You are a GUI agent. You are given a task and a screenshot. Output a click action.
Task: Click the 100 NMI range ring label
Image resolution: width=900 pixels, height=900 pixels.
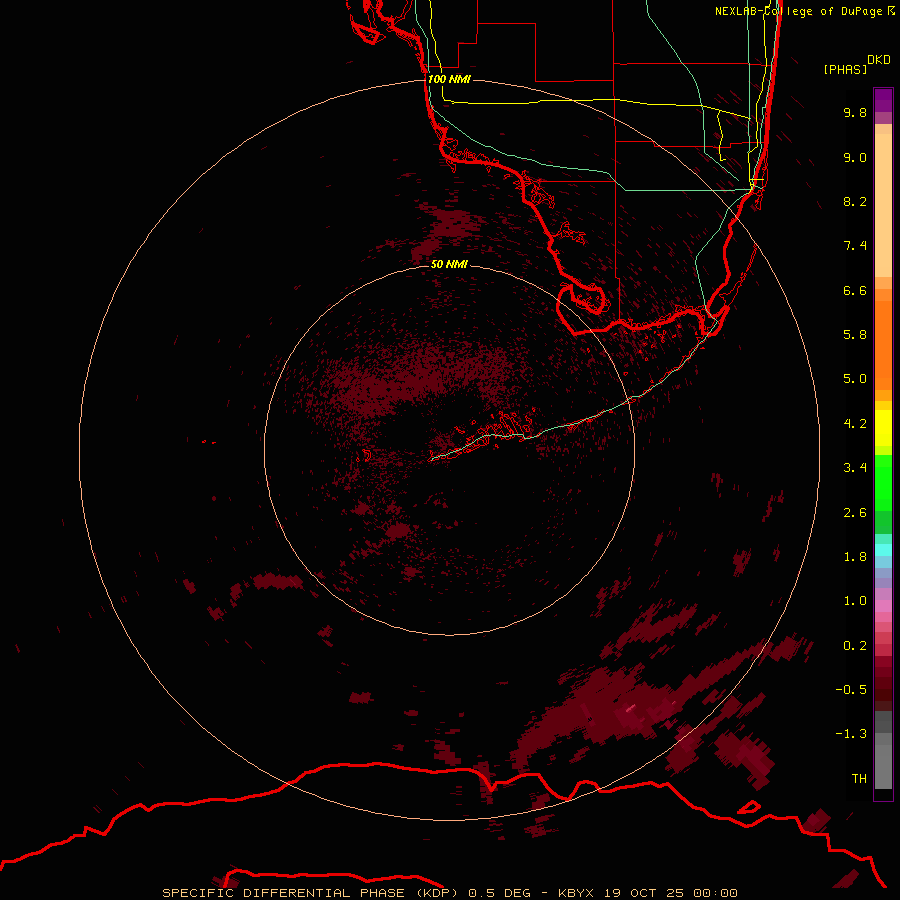click(x=449, y=79)
